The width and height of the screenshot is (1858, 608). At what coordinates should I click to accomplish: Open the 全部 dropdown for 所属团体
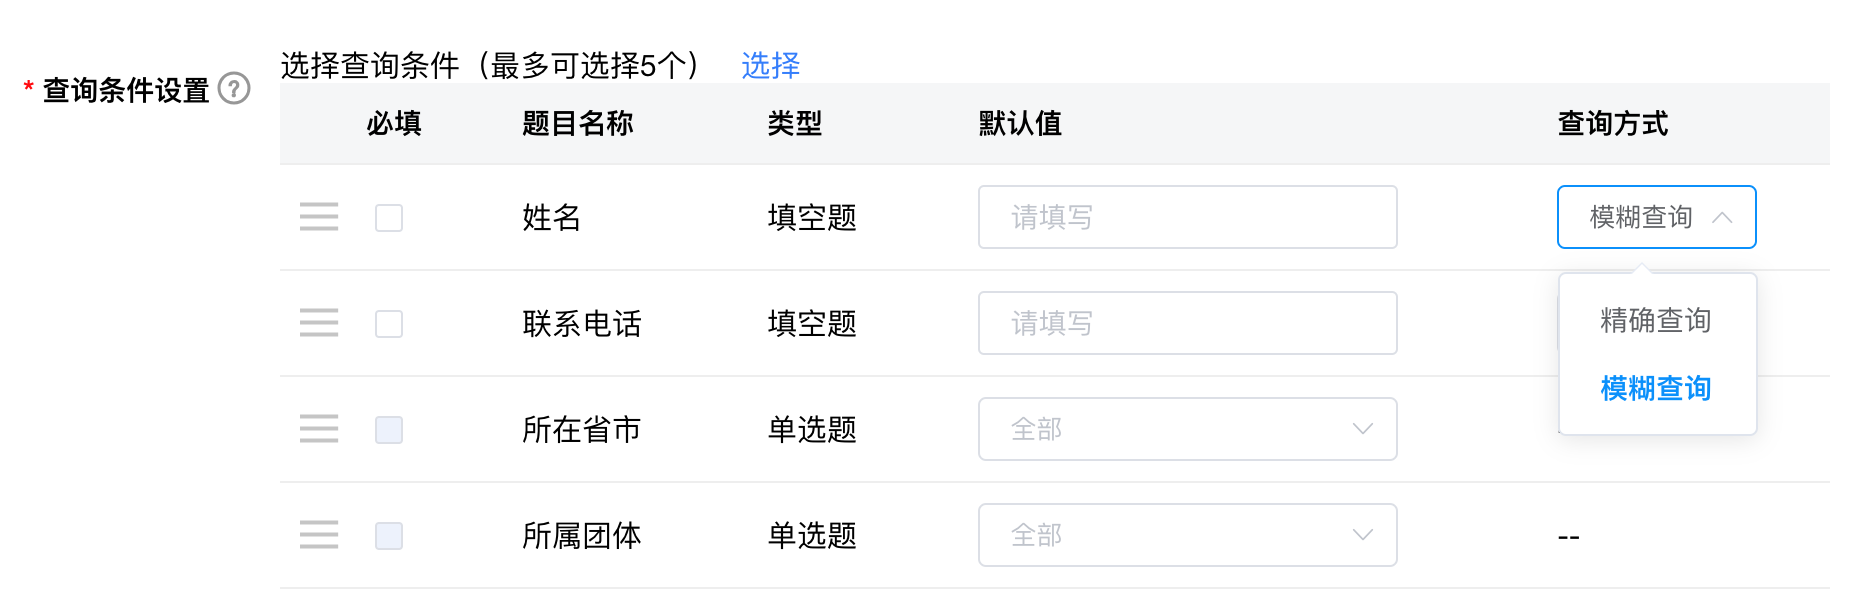1188,535
